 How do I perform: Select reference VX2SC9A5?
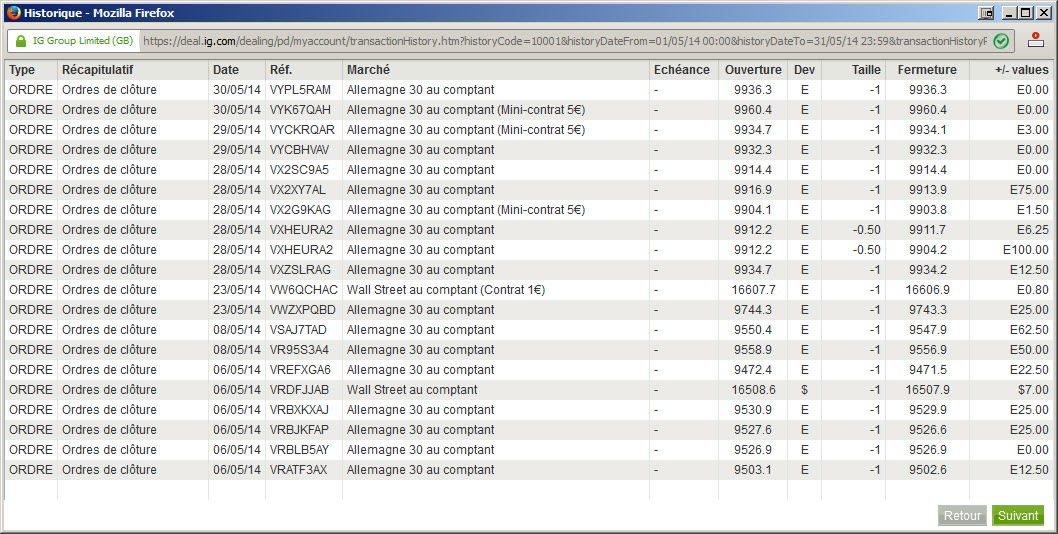click(300, 169)
